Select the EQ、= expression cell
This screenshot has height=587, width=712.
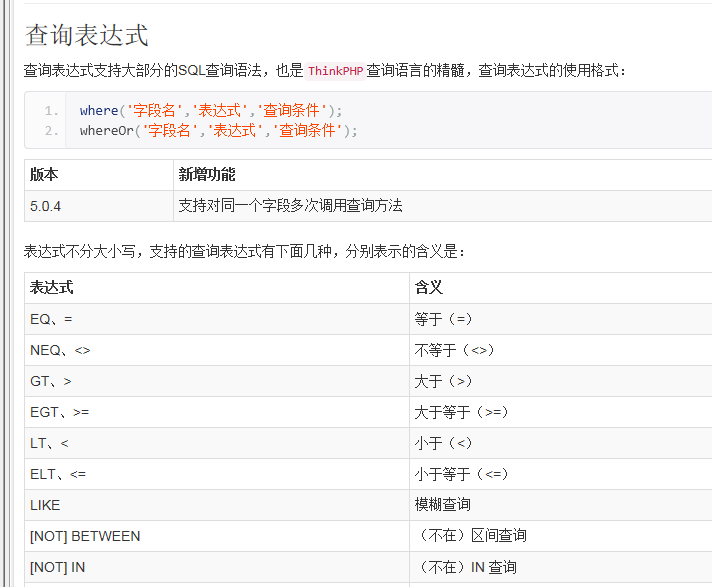click(51, 319)
